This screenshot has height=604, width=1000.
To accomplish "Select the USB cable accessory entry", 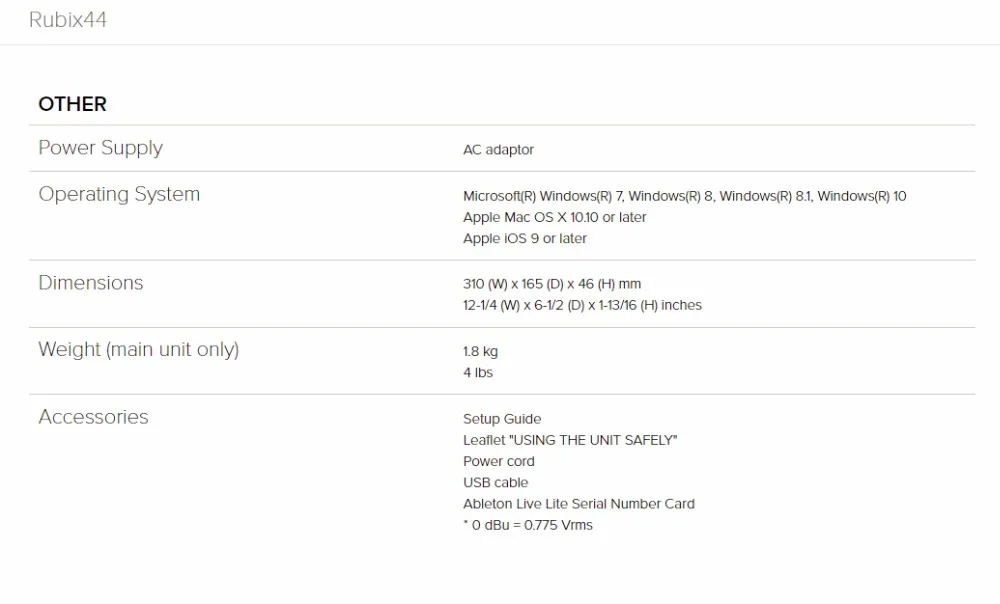I will tap(496, 483).
